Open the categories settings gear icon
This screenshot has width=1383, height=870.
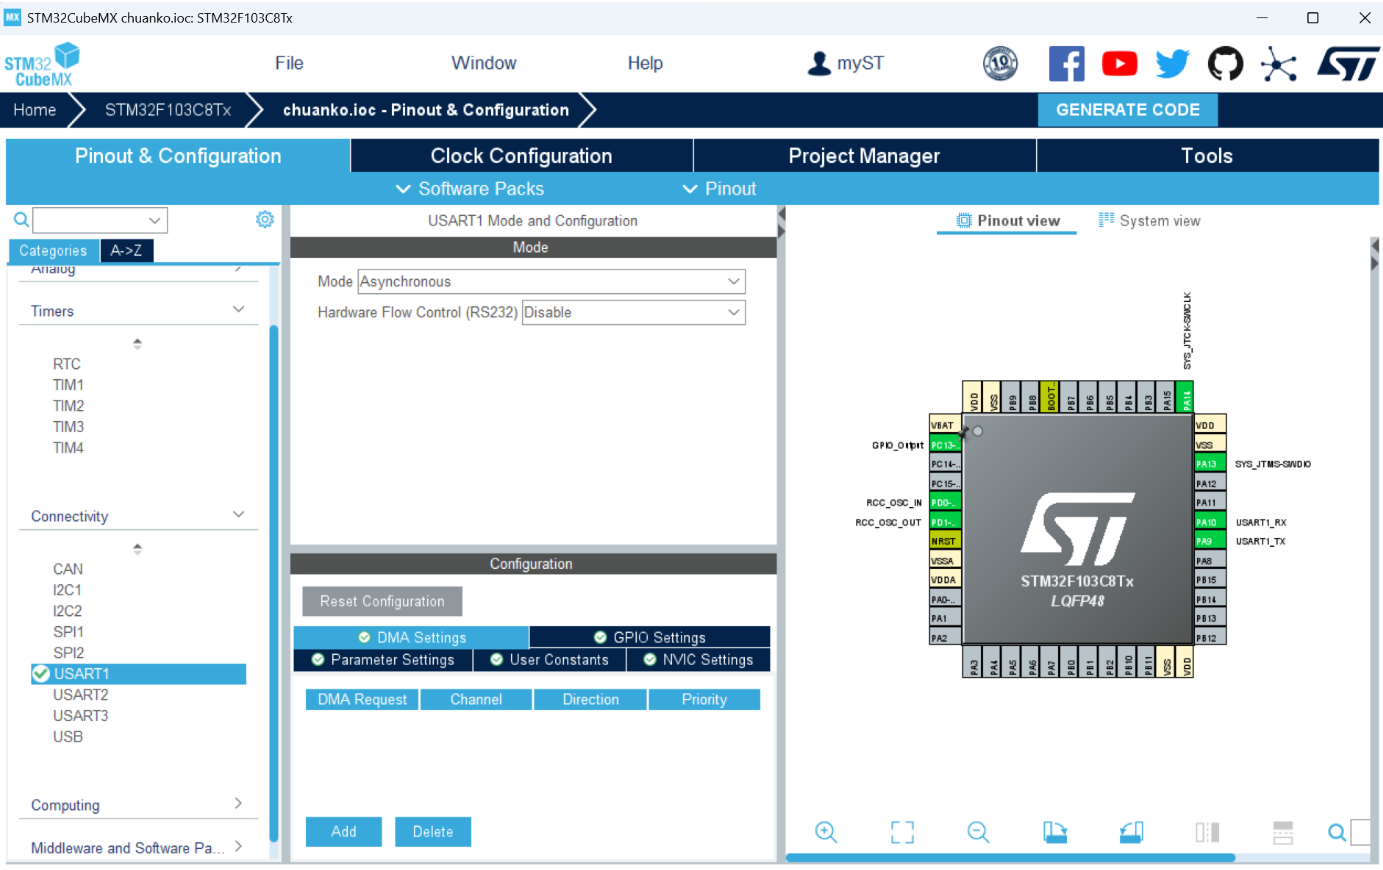coord(265,219)
